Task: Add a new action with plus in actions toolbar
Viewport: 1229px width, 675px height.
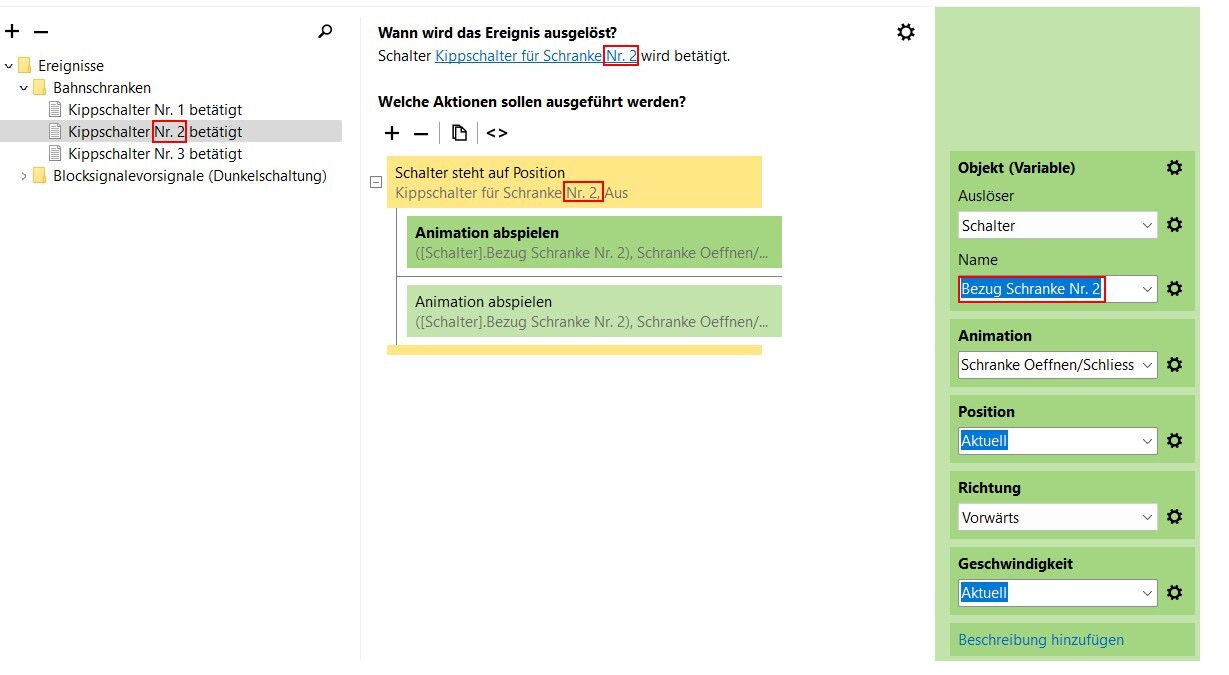Action: click(392, 133)
